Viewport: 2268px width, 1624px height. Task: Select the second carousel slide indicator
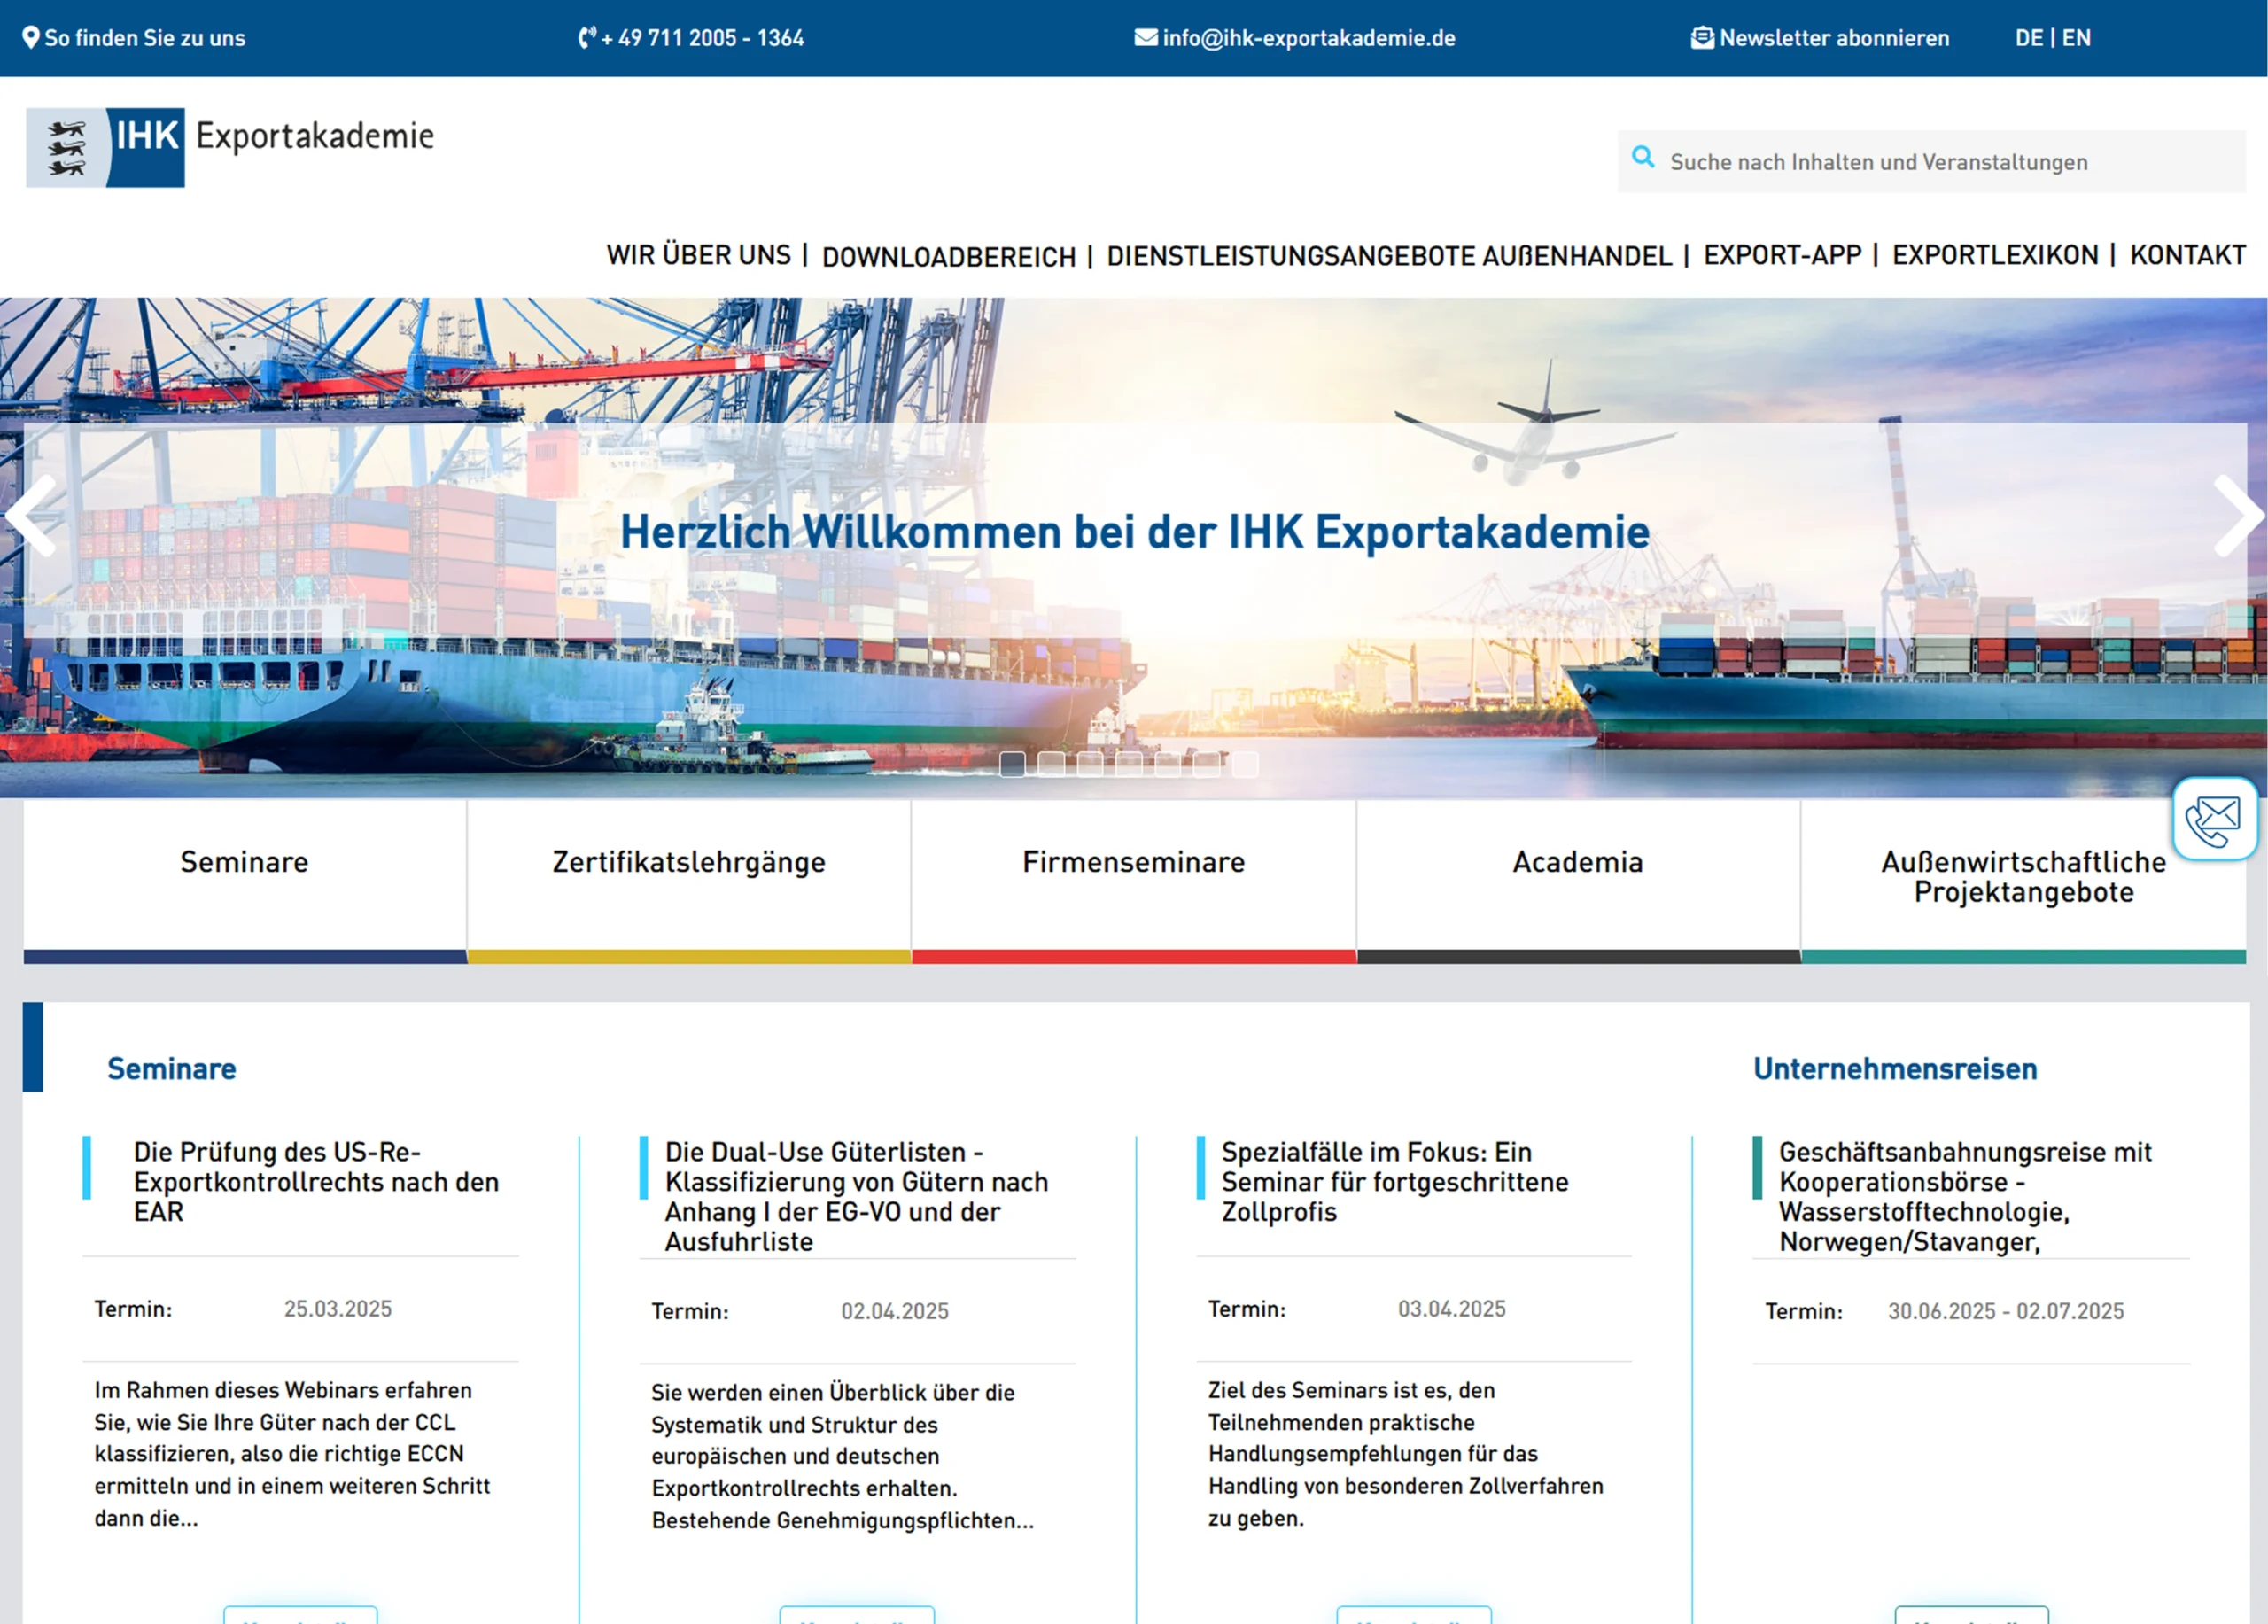point(1051,765)
